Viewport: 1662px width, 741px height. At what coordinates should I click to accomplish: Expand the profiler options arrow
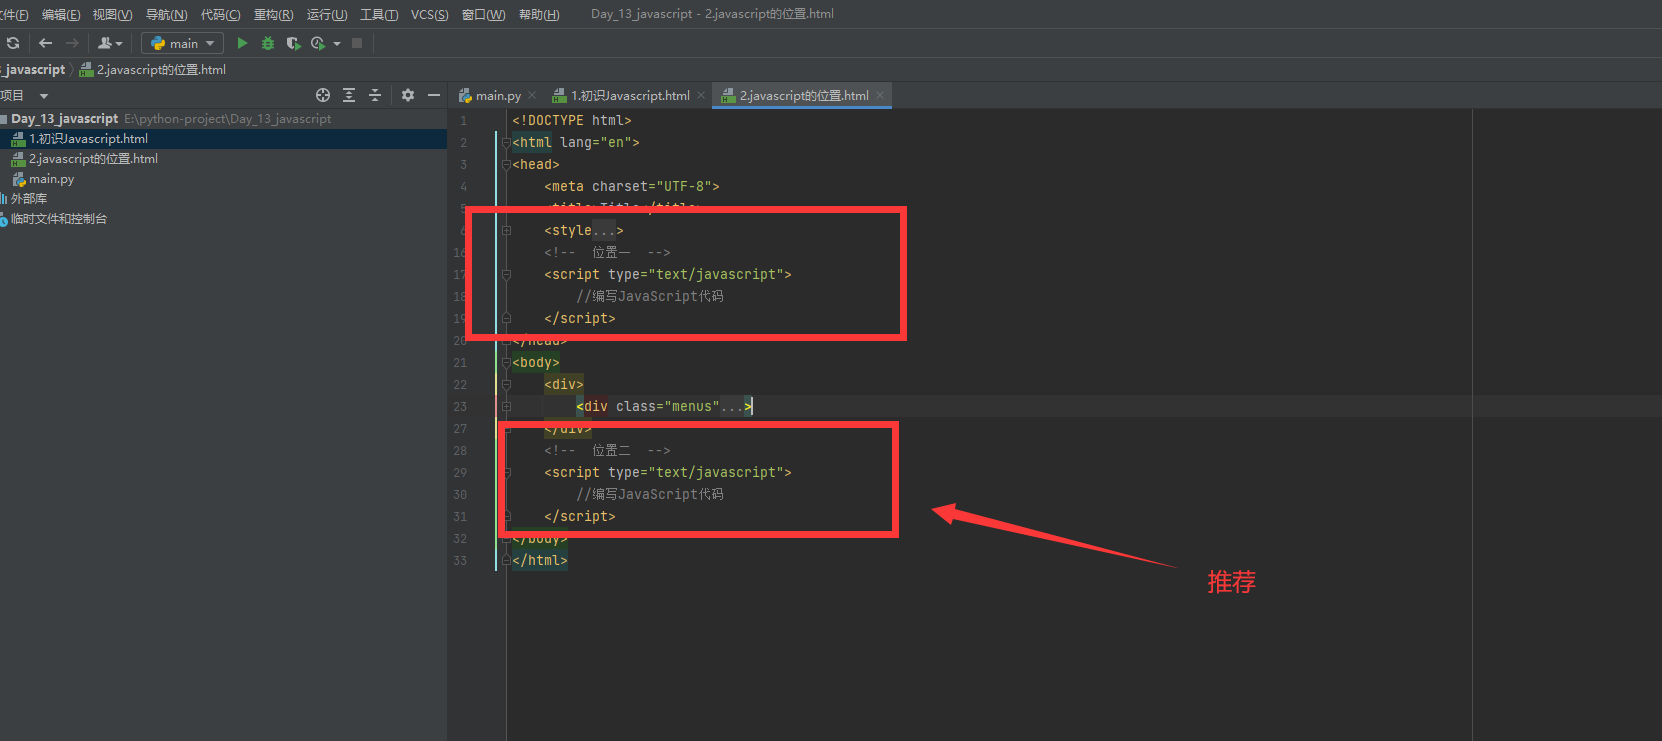[x=337, y=43]
